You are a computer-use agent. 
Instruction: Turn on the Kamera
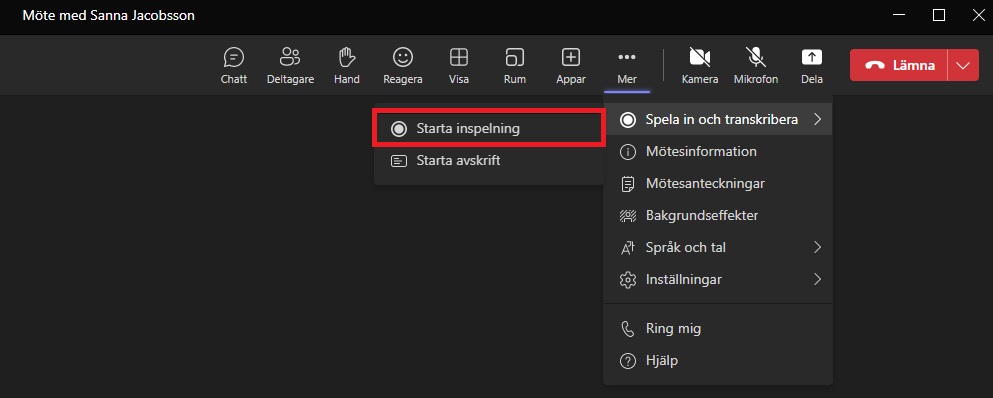click(x=700, y=66)
